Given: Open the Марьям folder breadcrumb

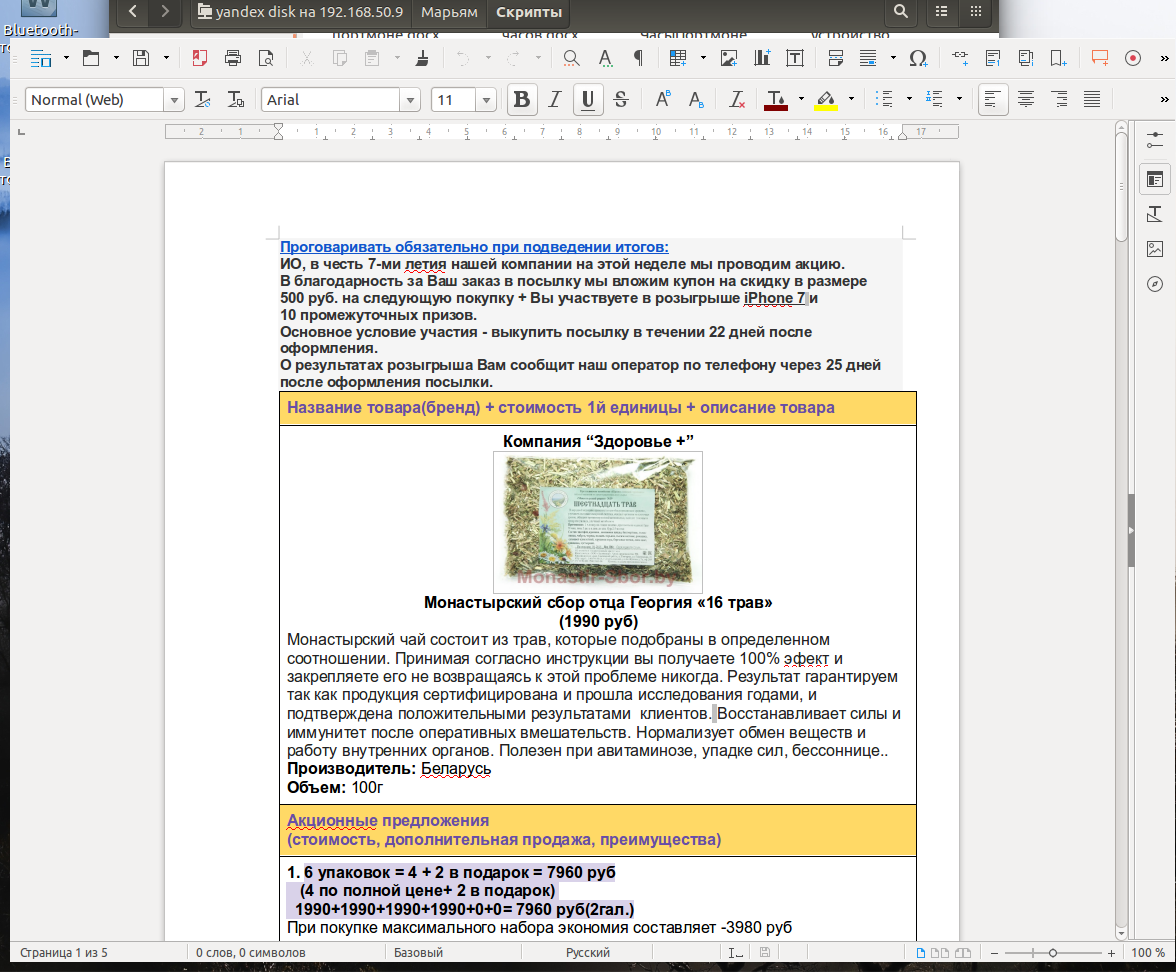Looking at the screenshot, I should pyautogui.click(x=449, y=12).
